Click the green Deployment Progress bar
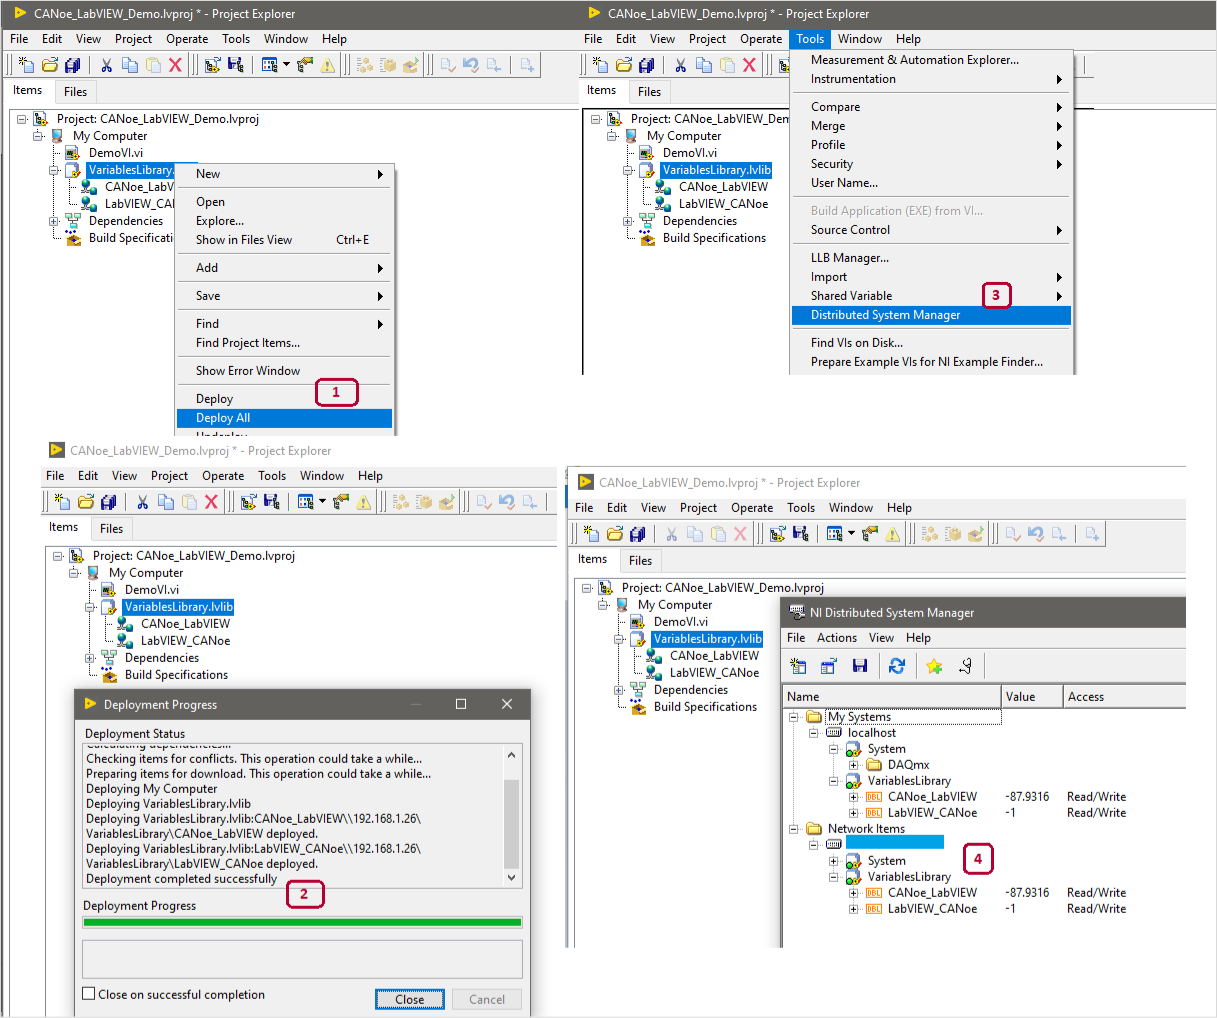1217x1018 pixels. pyautogui.click(x=302, y=923)
